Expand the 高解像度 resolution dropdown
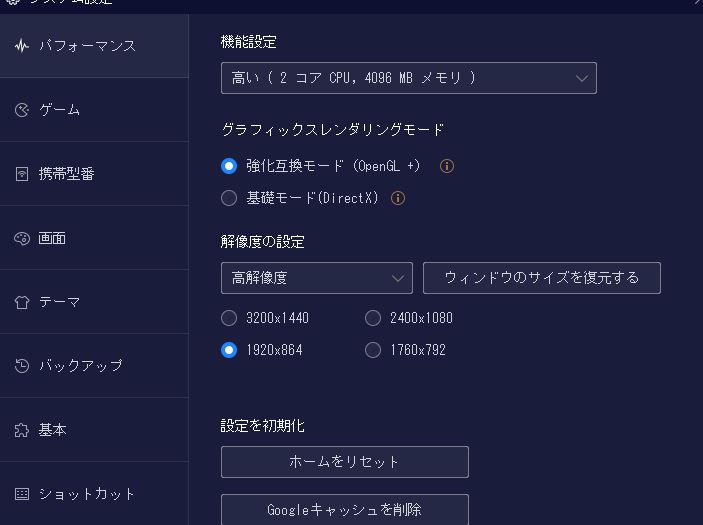703x525 pixels. (x=317, y=278)
